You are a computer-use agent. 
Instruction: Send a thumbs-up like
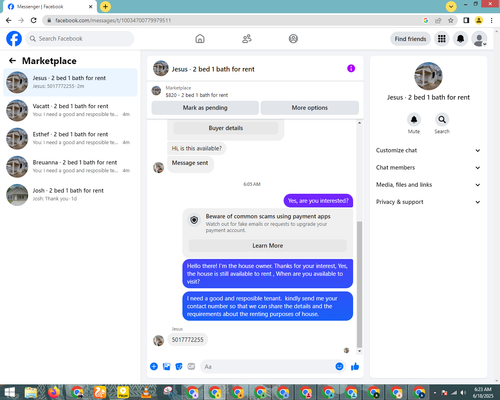355,367
